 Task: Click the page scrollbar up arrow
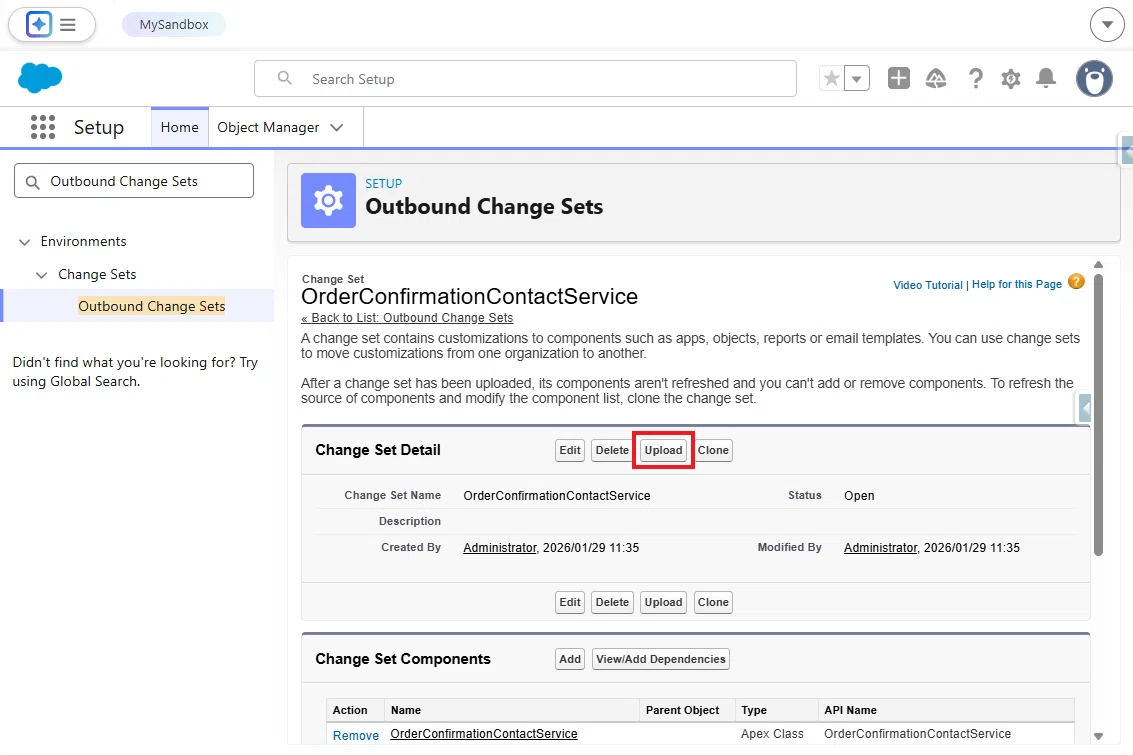(1098, 264)
